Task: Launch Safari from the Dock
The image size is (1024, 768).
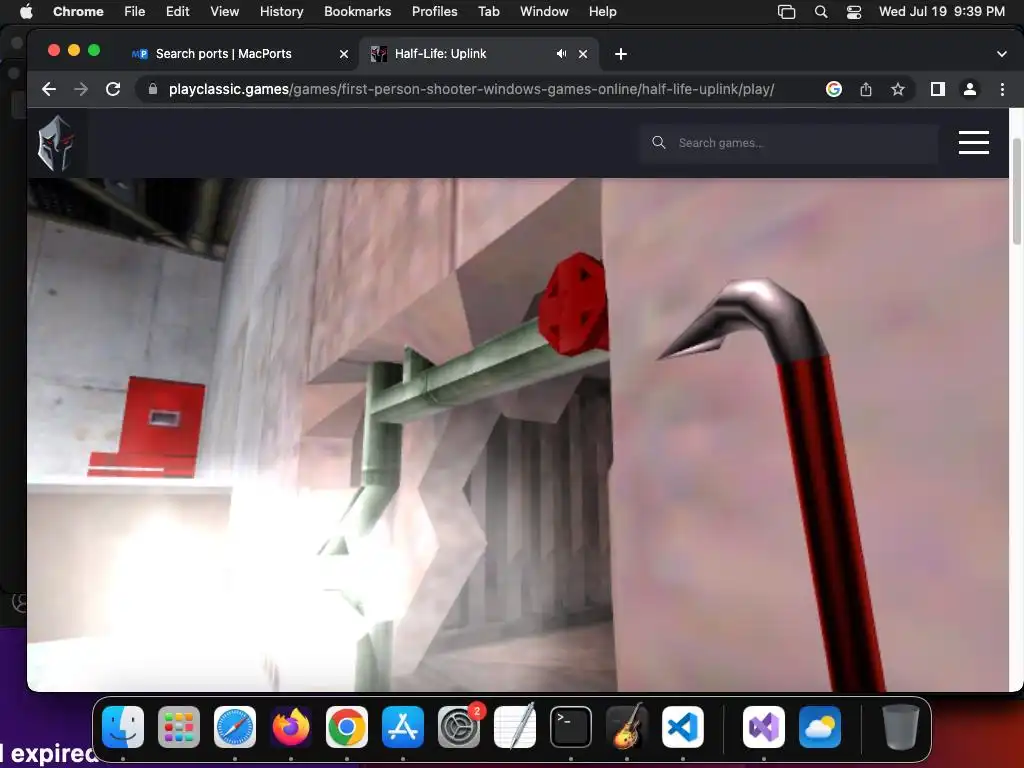Action: [x=235, y=726]
